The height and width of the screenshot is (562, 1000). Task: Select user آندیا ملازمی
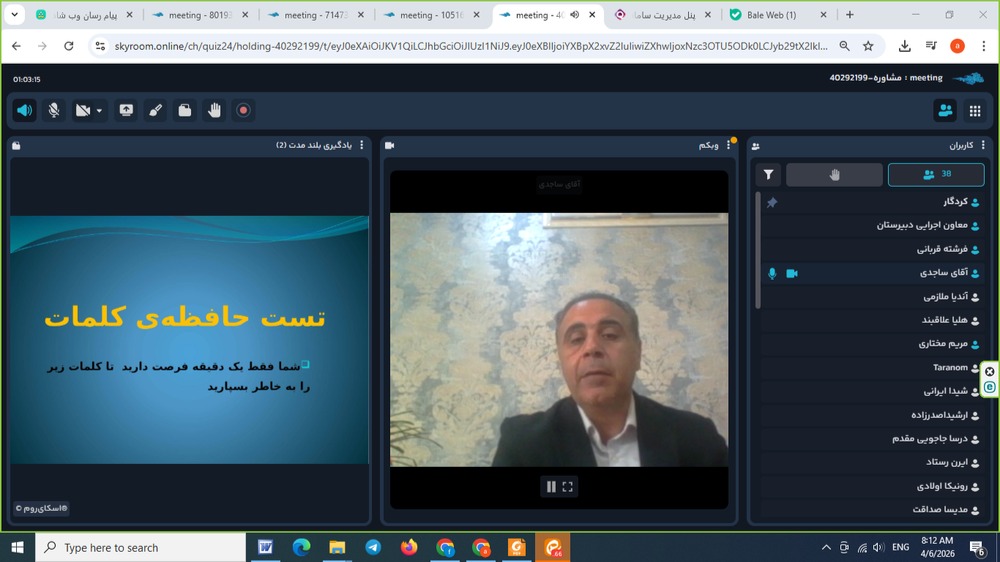tap(873, 297)
